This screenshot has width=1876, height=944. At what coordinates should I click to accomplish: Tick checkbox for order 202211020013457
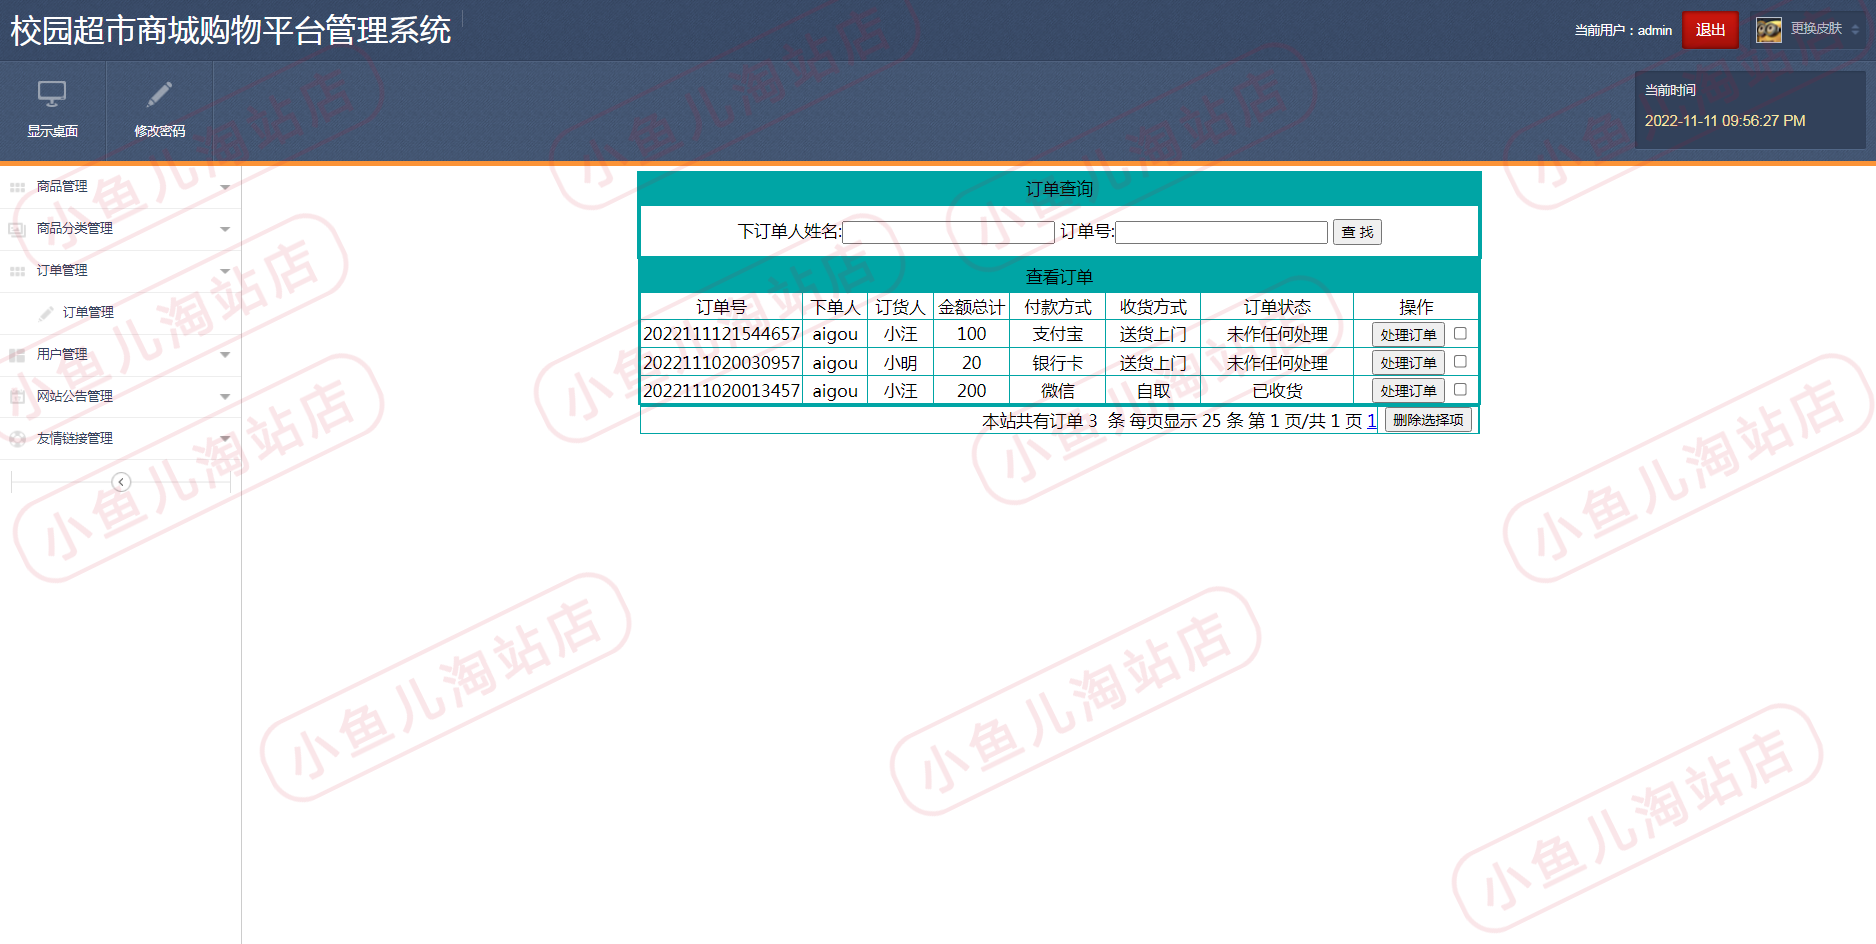pos(1460,389)
